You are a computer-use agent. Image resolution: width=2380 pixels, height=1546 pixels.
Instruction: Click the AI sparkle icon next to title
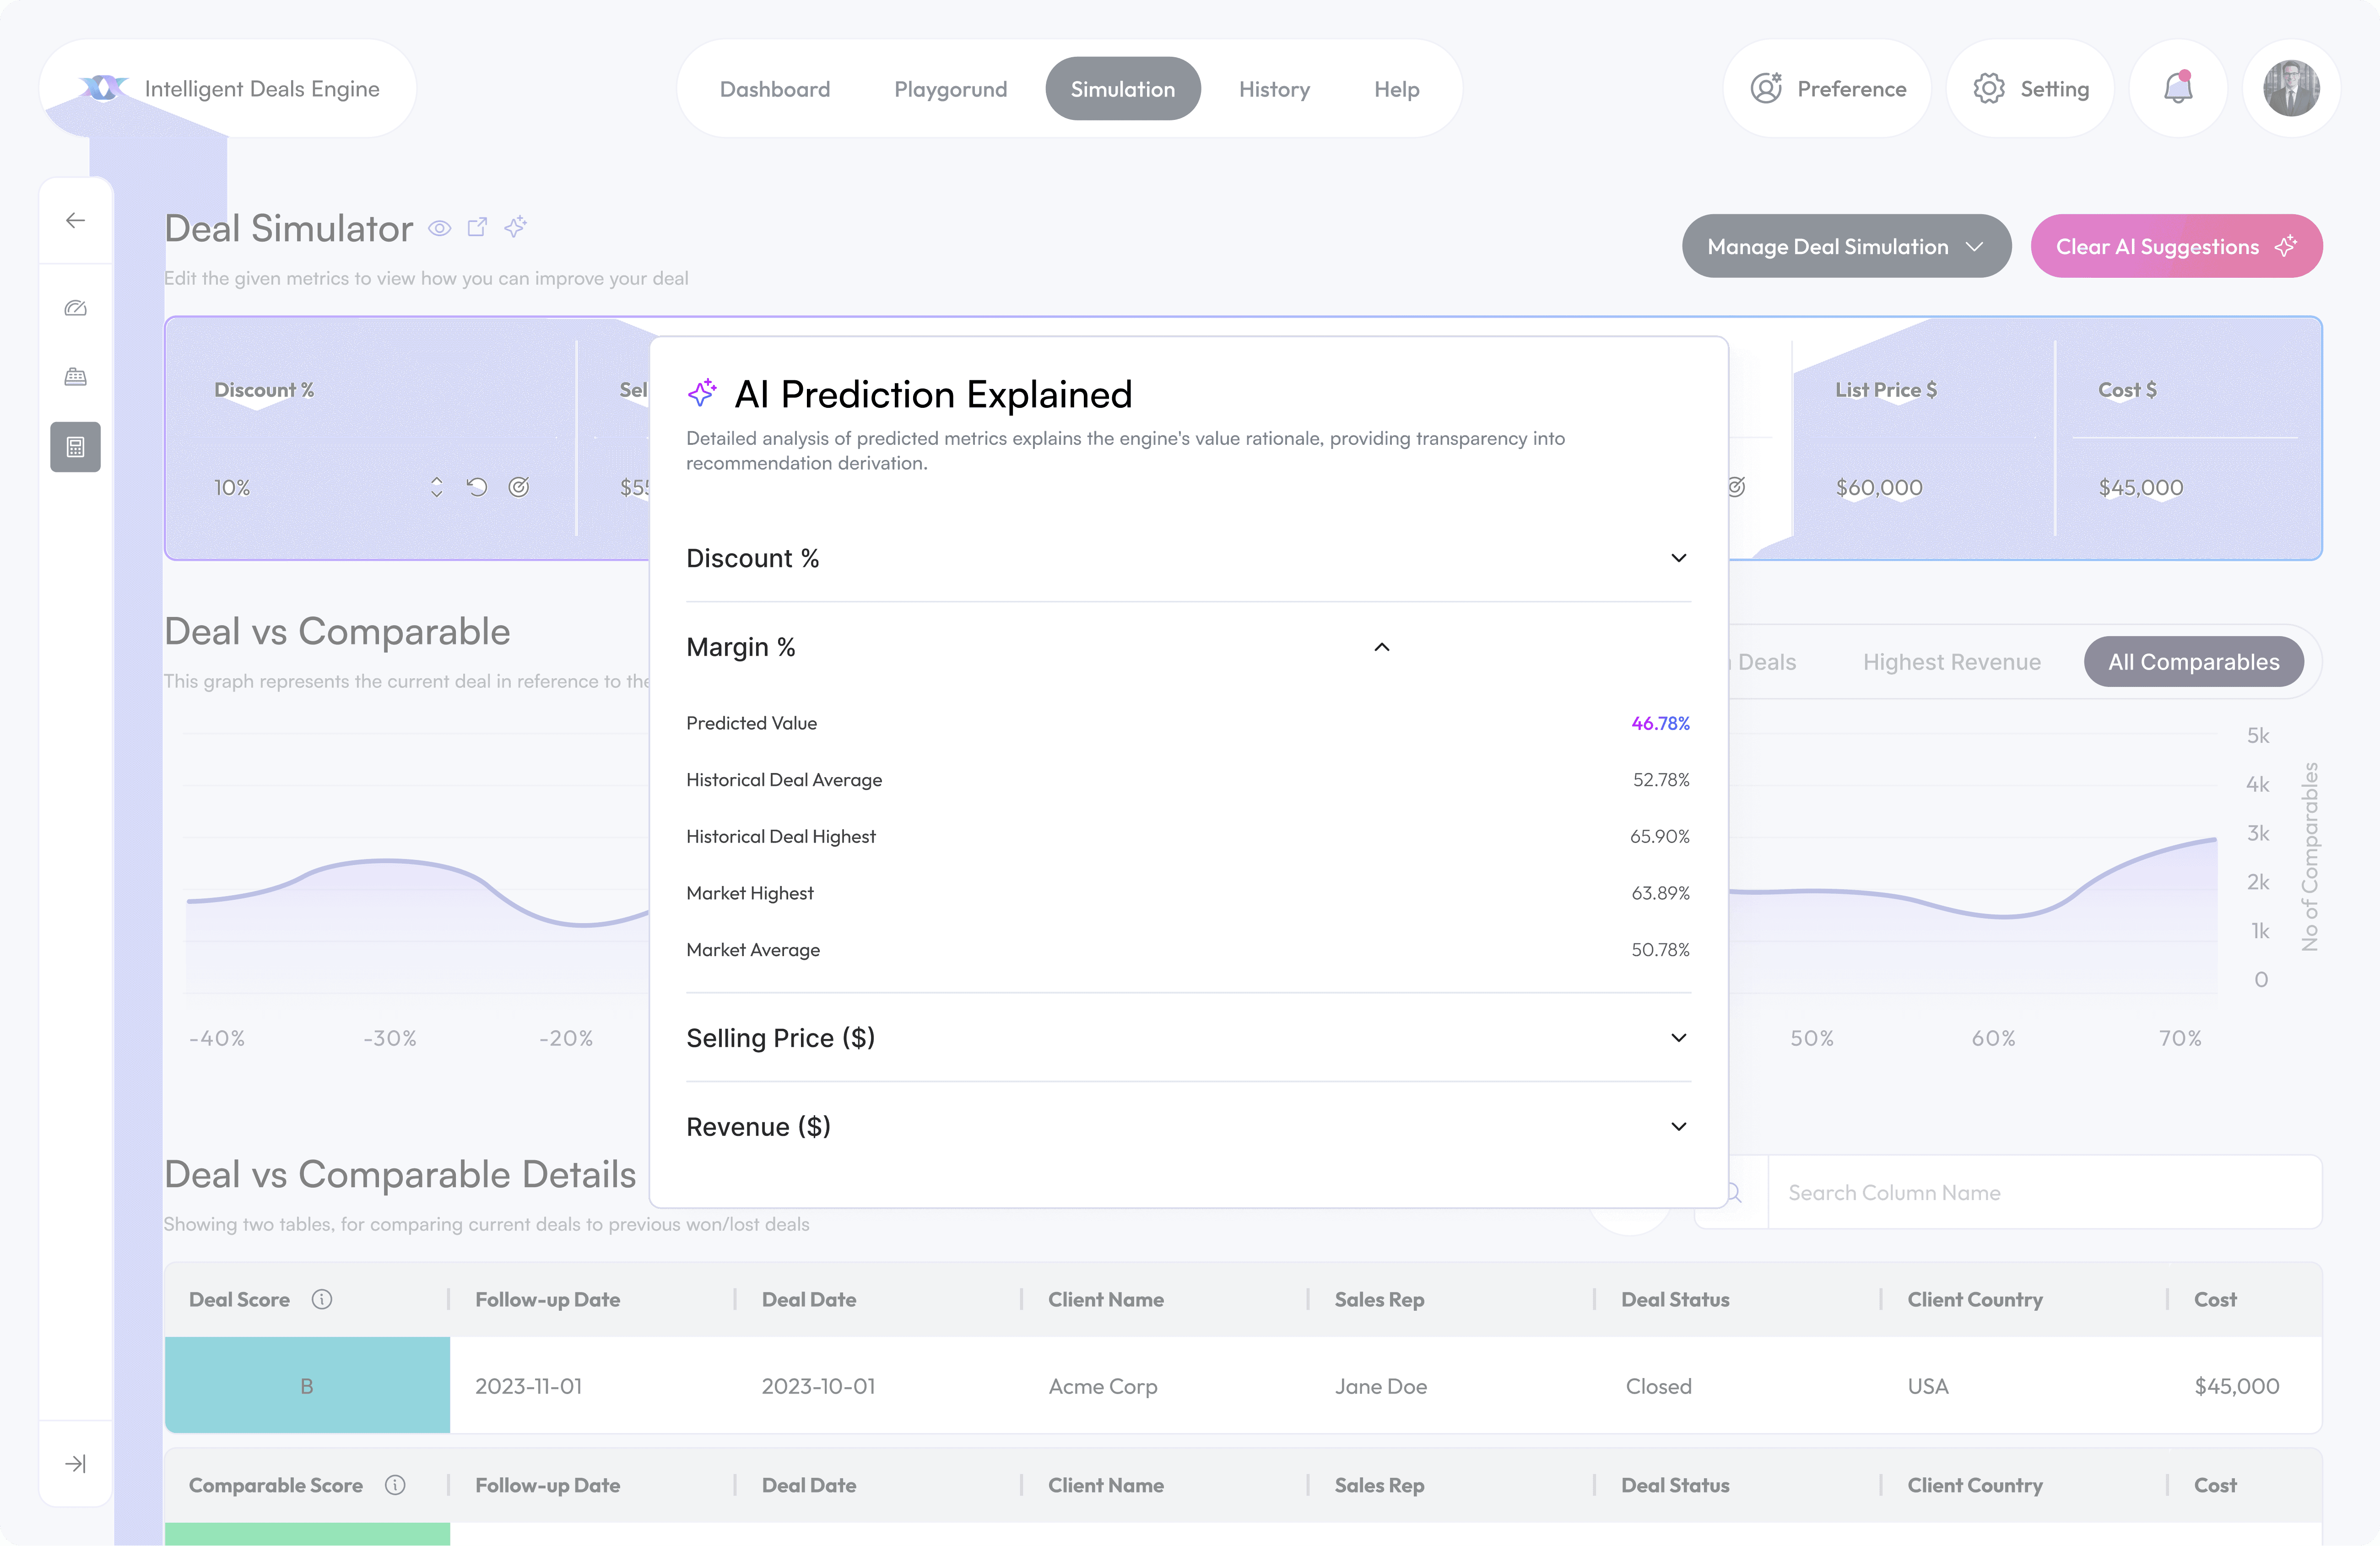[515, 227]
